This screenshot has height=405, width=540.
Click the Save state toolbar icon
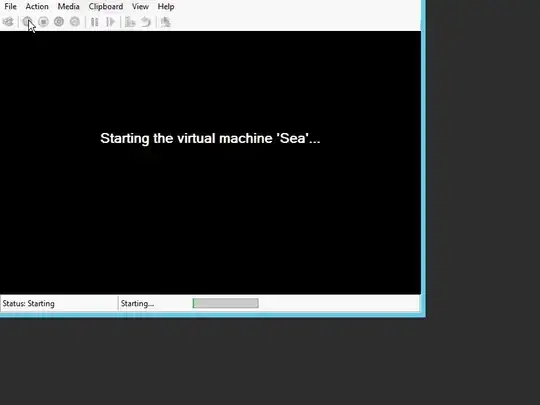(x=75, y=22)
